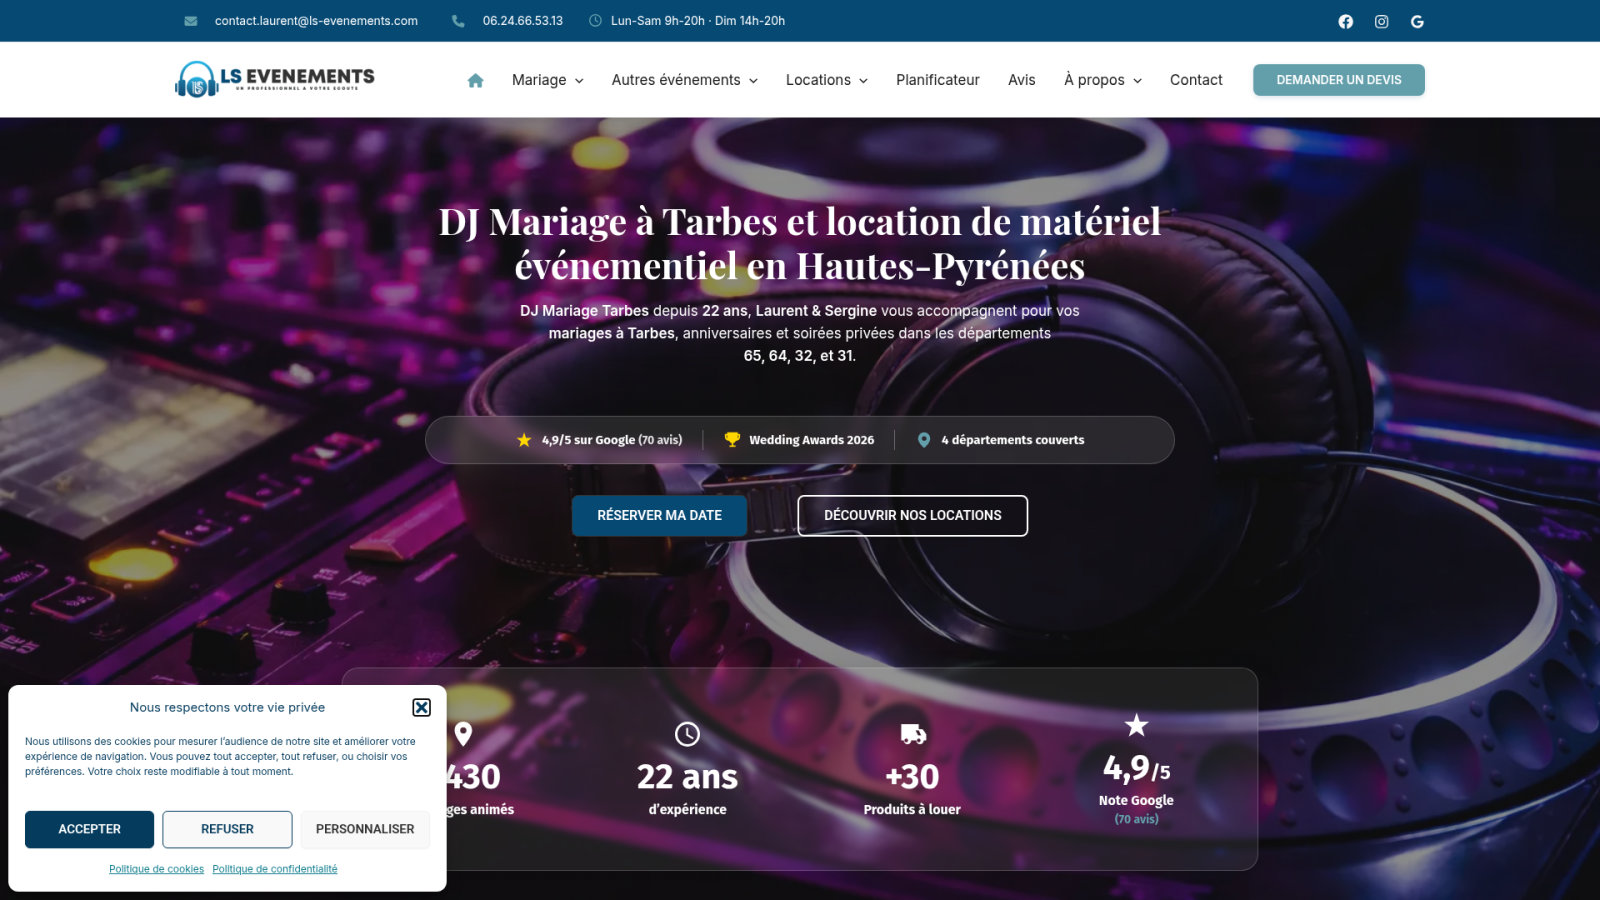Expand the Mariage dropdown menu
The width and height of the screenshot is (1600, 900).
(547, 80)
